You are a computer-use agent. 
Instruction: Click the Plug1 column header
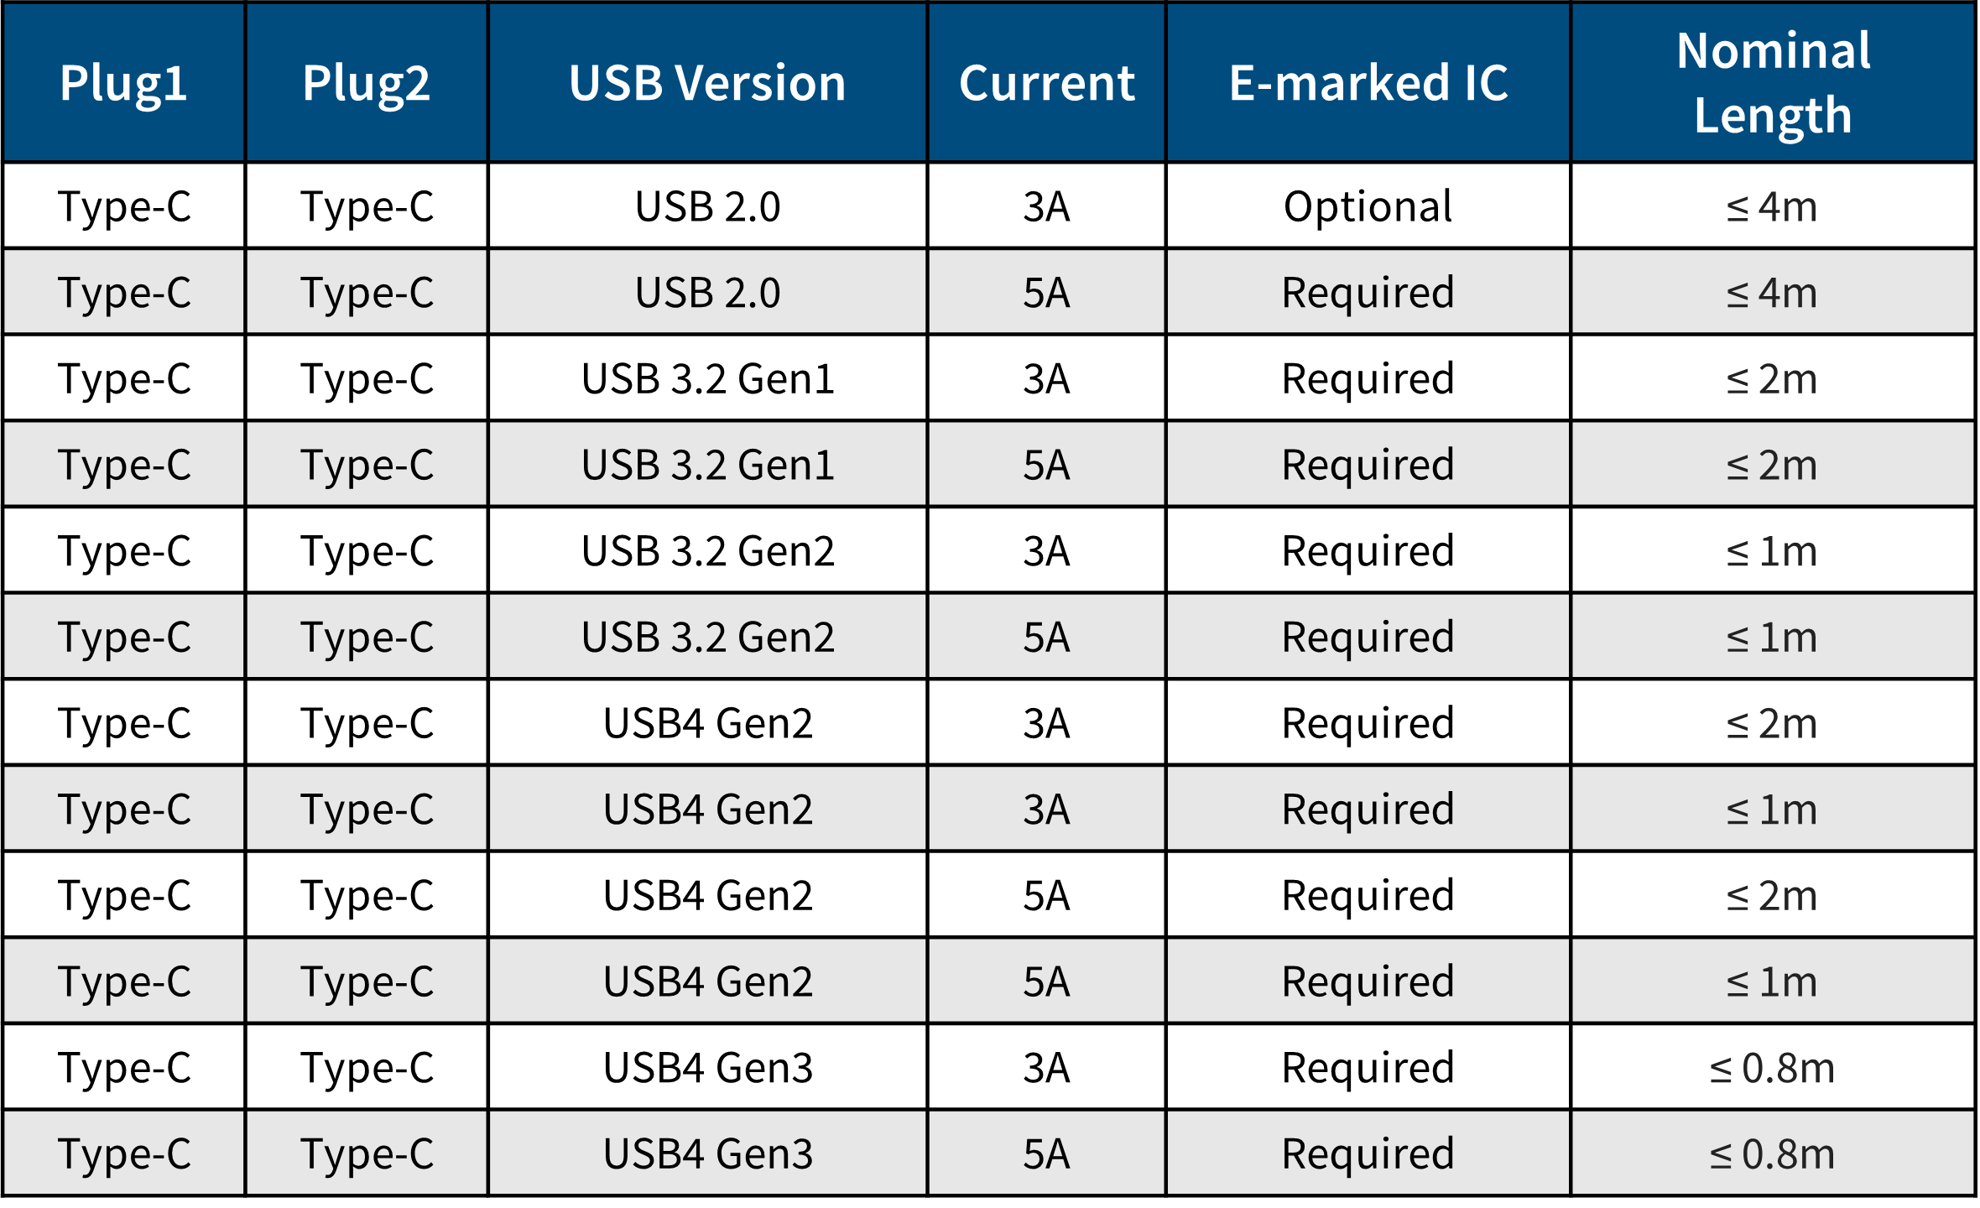124,82
